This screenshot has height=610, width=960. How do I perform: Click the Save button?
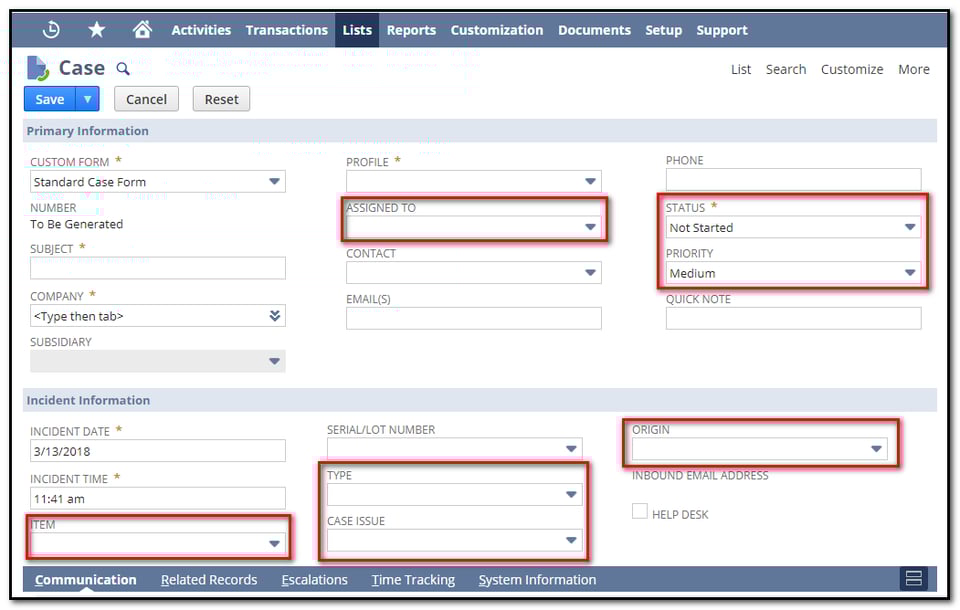pos(49,99)
